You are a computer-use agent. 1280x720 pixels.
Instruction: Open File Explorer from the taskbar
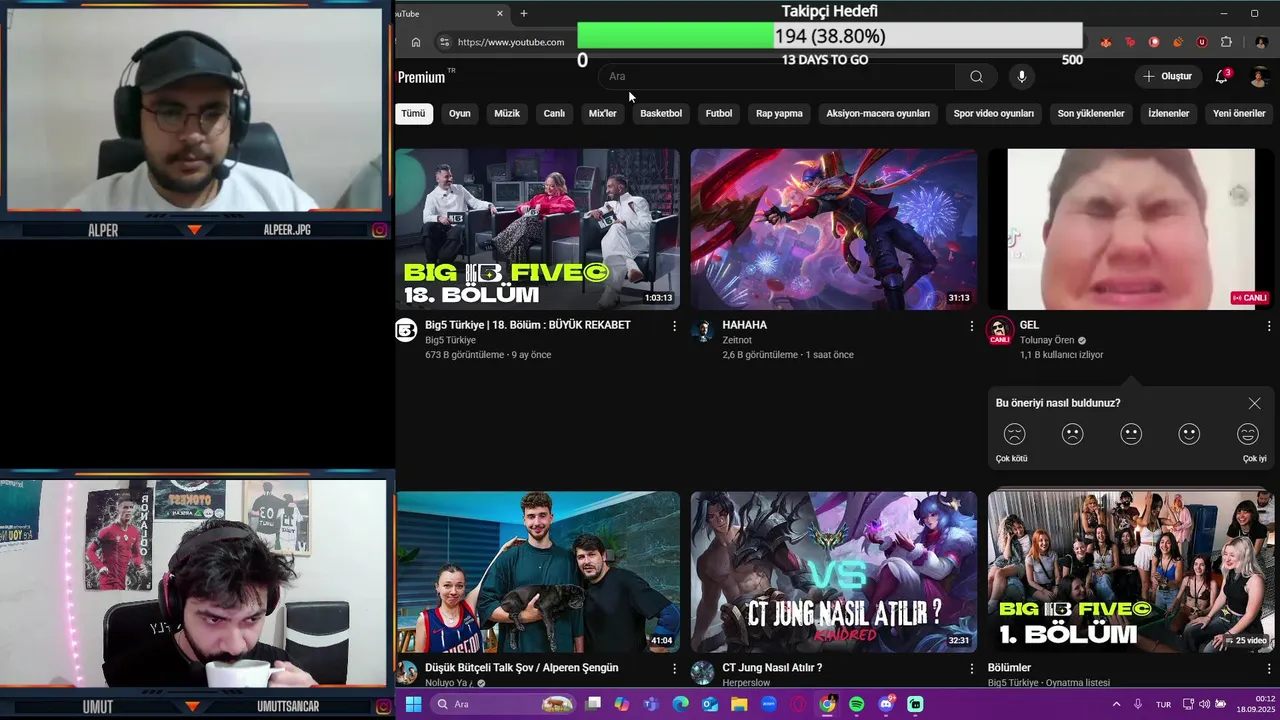[x=739, y=704]
